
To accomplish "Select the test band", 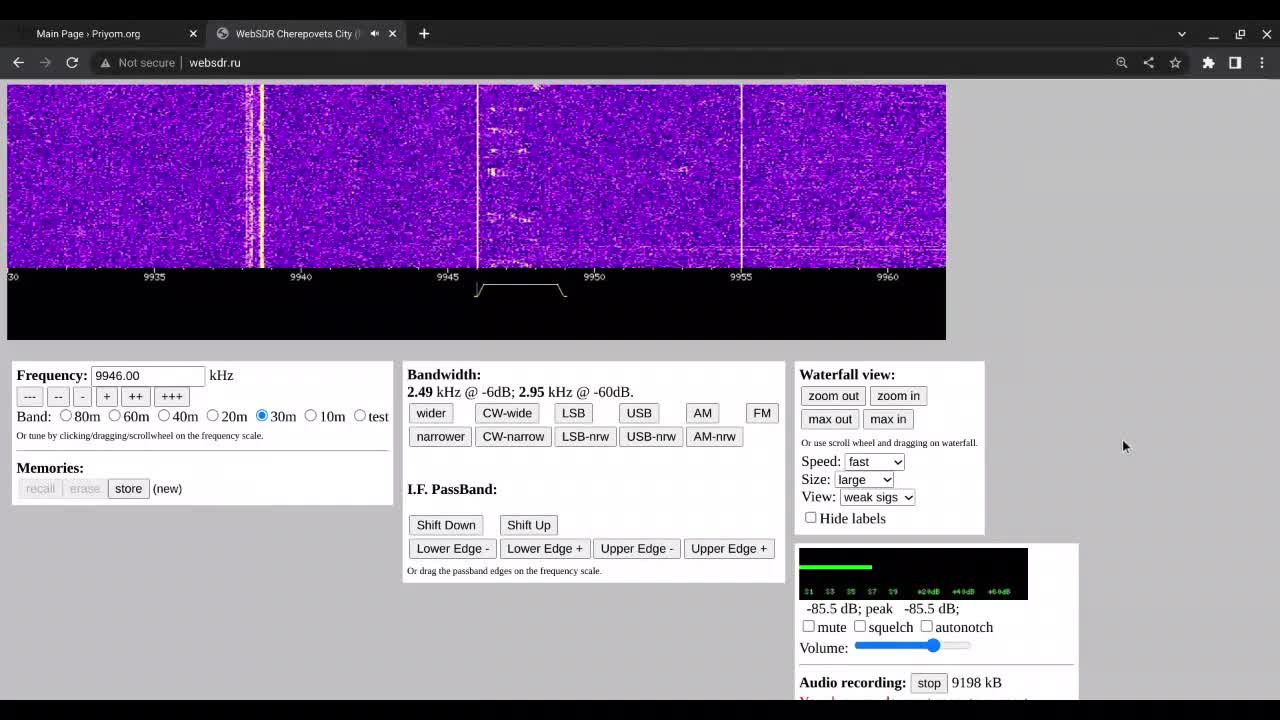I will pos(360,415).
